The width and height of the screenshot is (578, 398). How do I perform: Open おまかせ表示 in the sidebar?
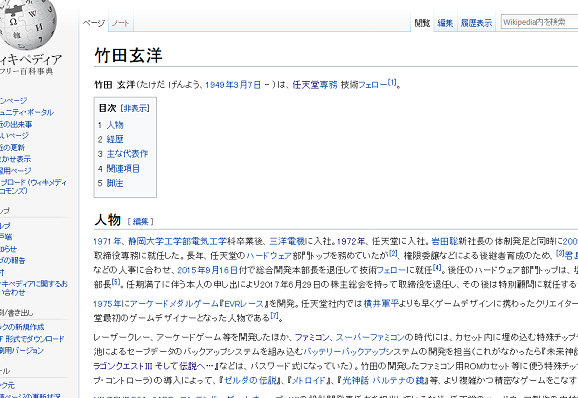[15, 159]
